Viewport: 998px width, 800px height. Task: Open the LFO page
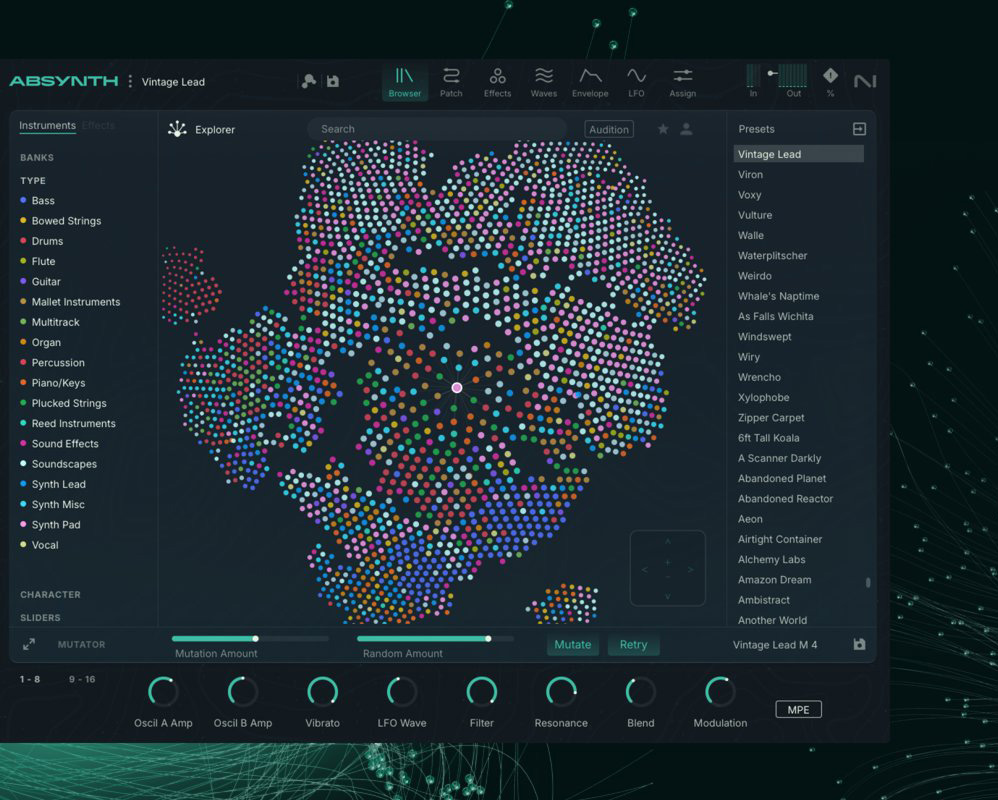[x=636, y=82]
